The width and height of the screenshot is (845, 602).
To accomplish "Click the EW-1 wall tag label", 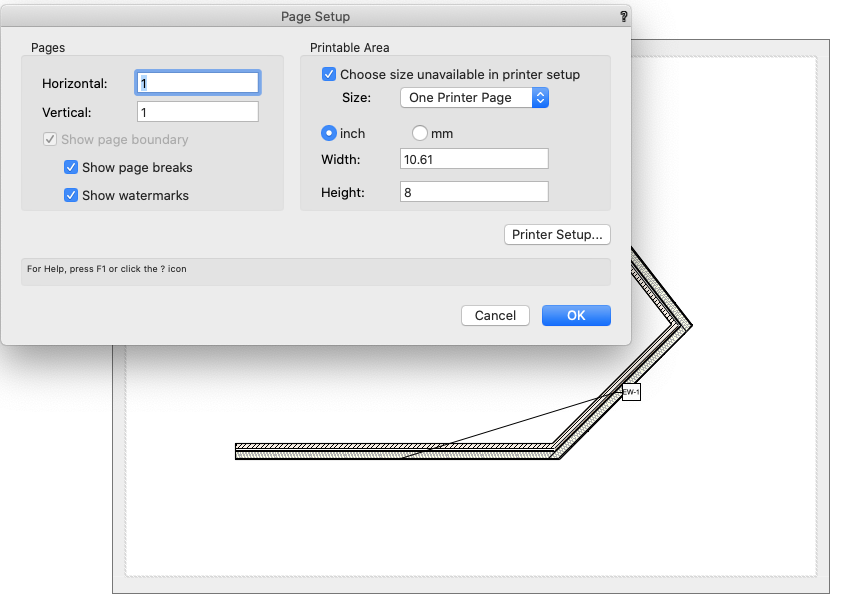I will [x=631, y=392].
